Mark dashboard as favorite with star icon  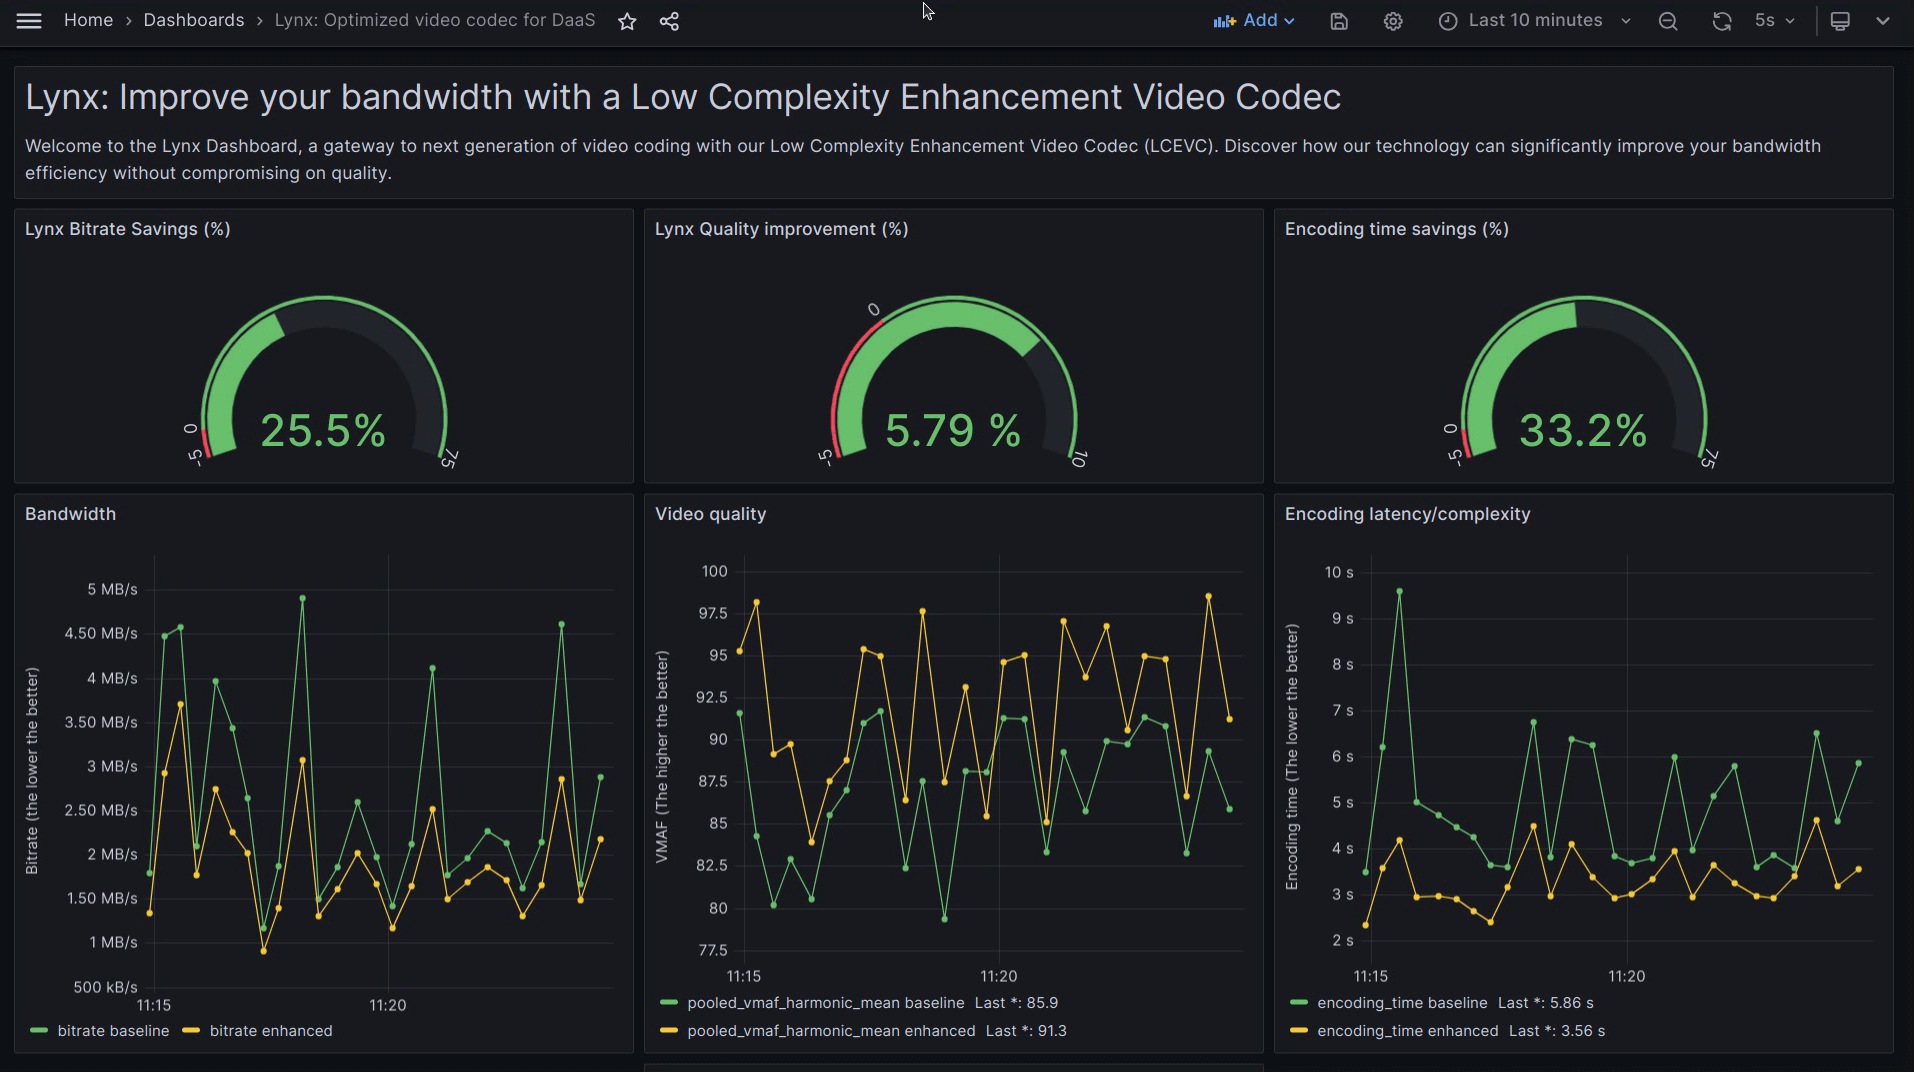pos(627,21)
